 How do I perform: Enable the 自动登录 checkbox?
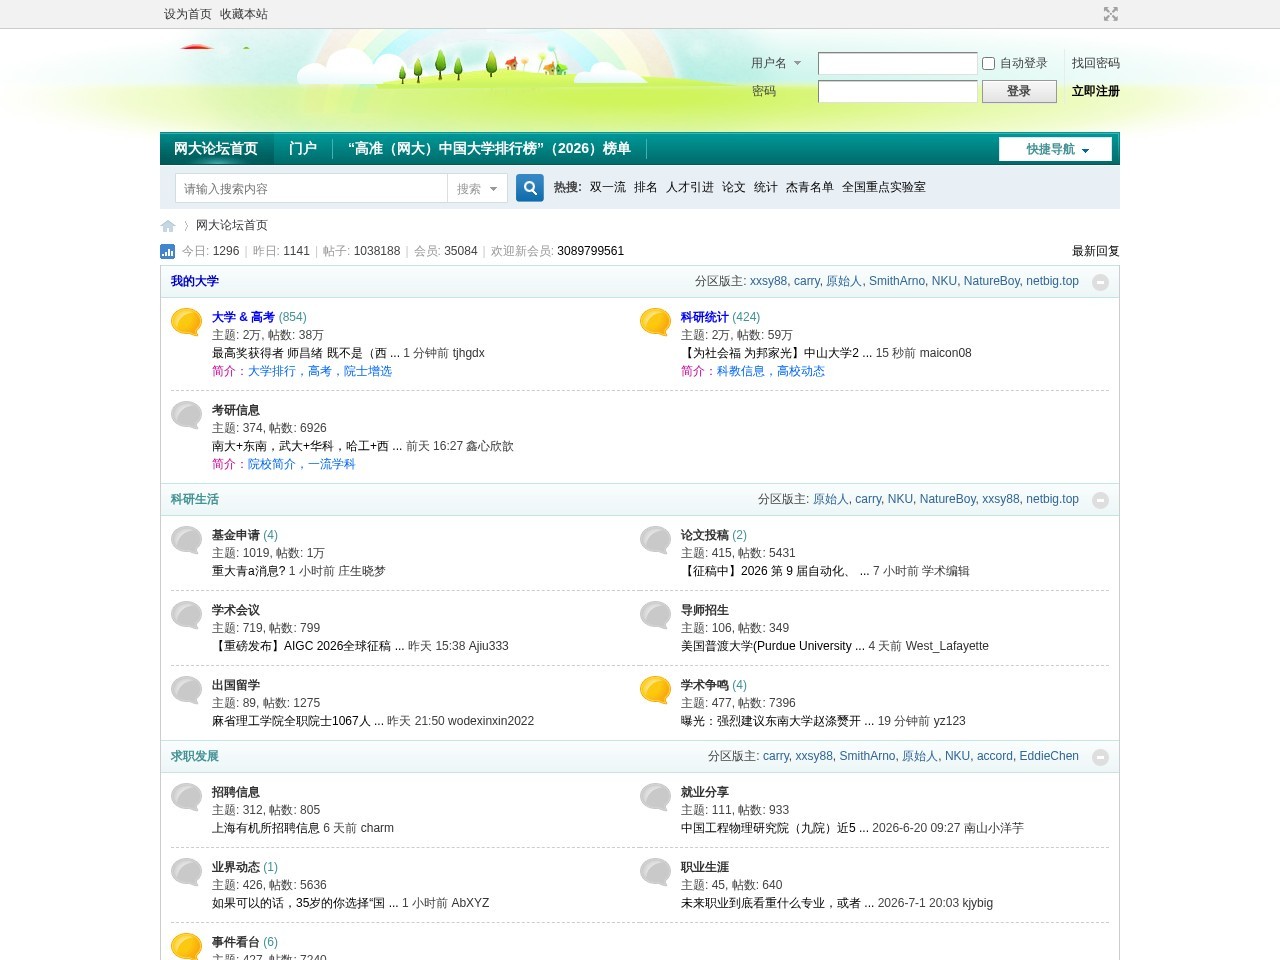point(989,63)
